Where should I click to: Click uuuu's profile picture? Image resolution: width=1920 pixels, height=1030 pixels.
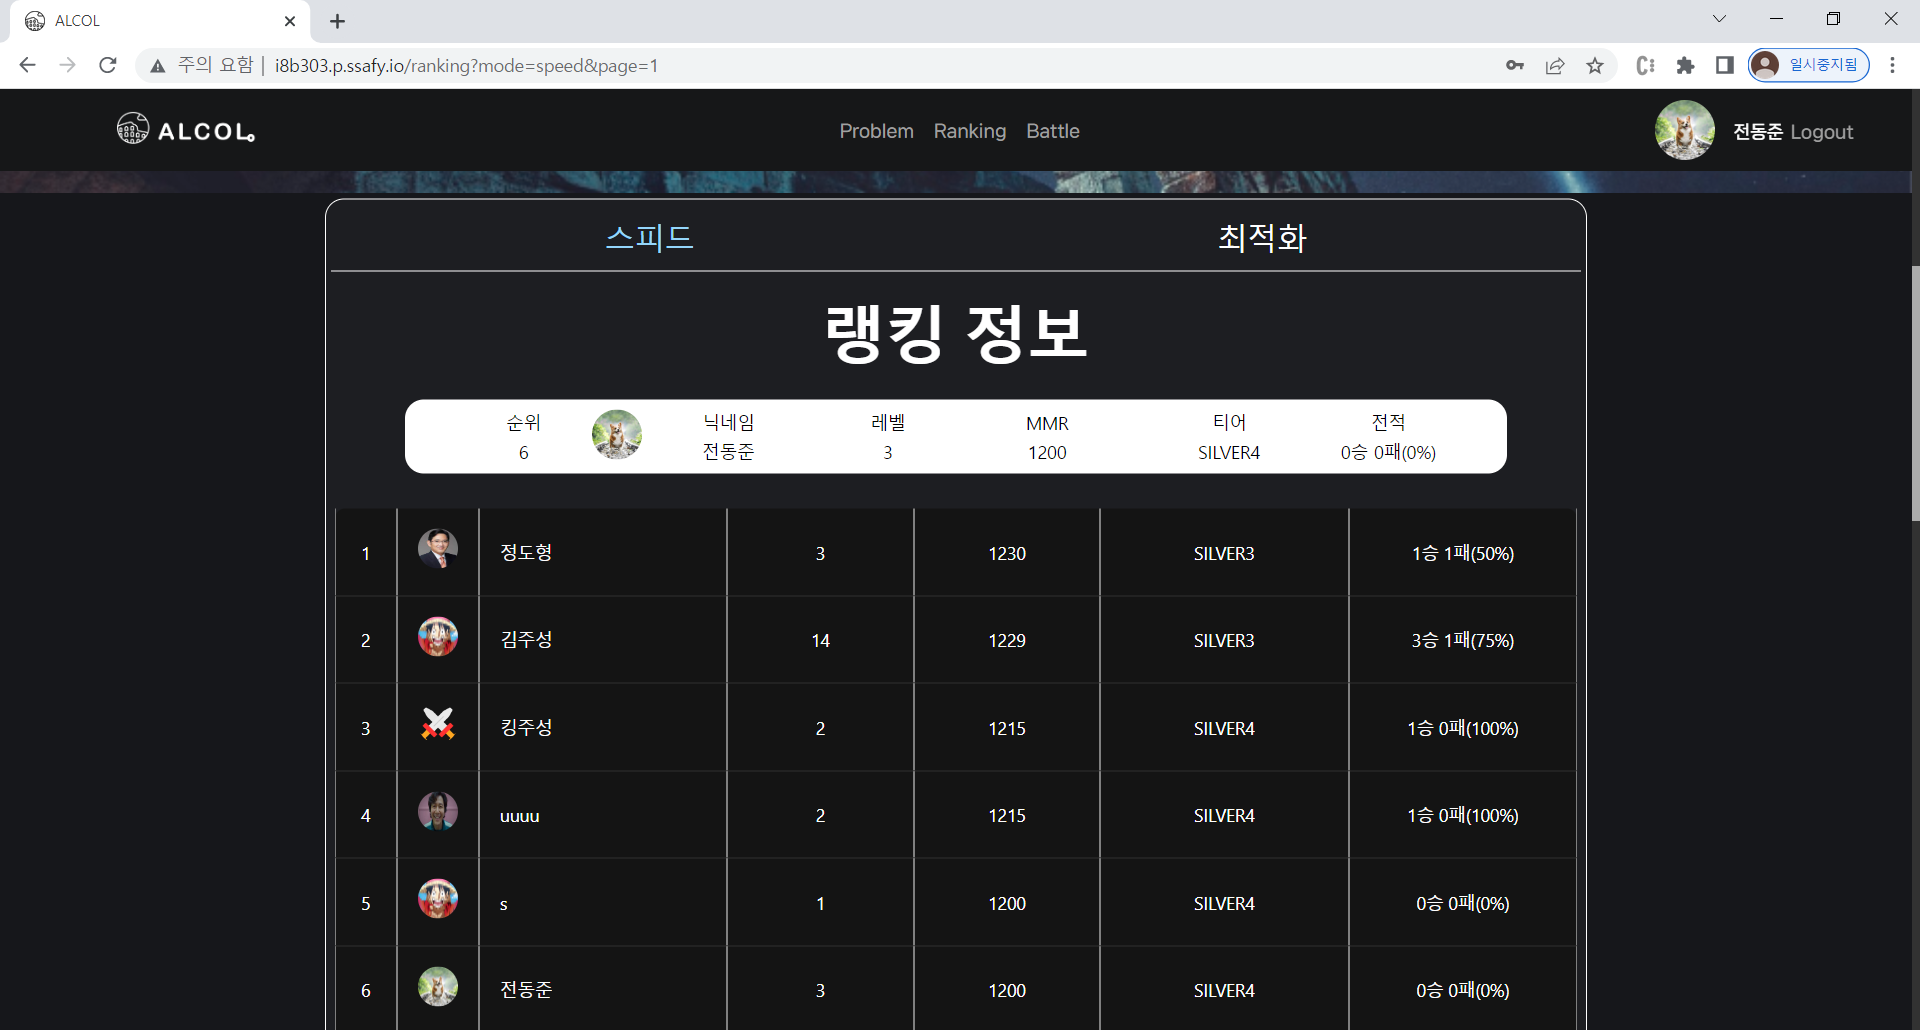coord(438,811)
